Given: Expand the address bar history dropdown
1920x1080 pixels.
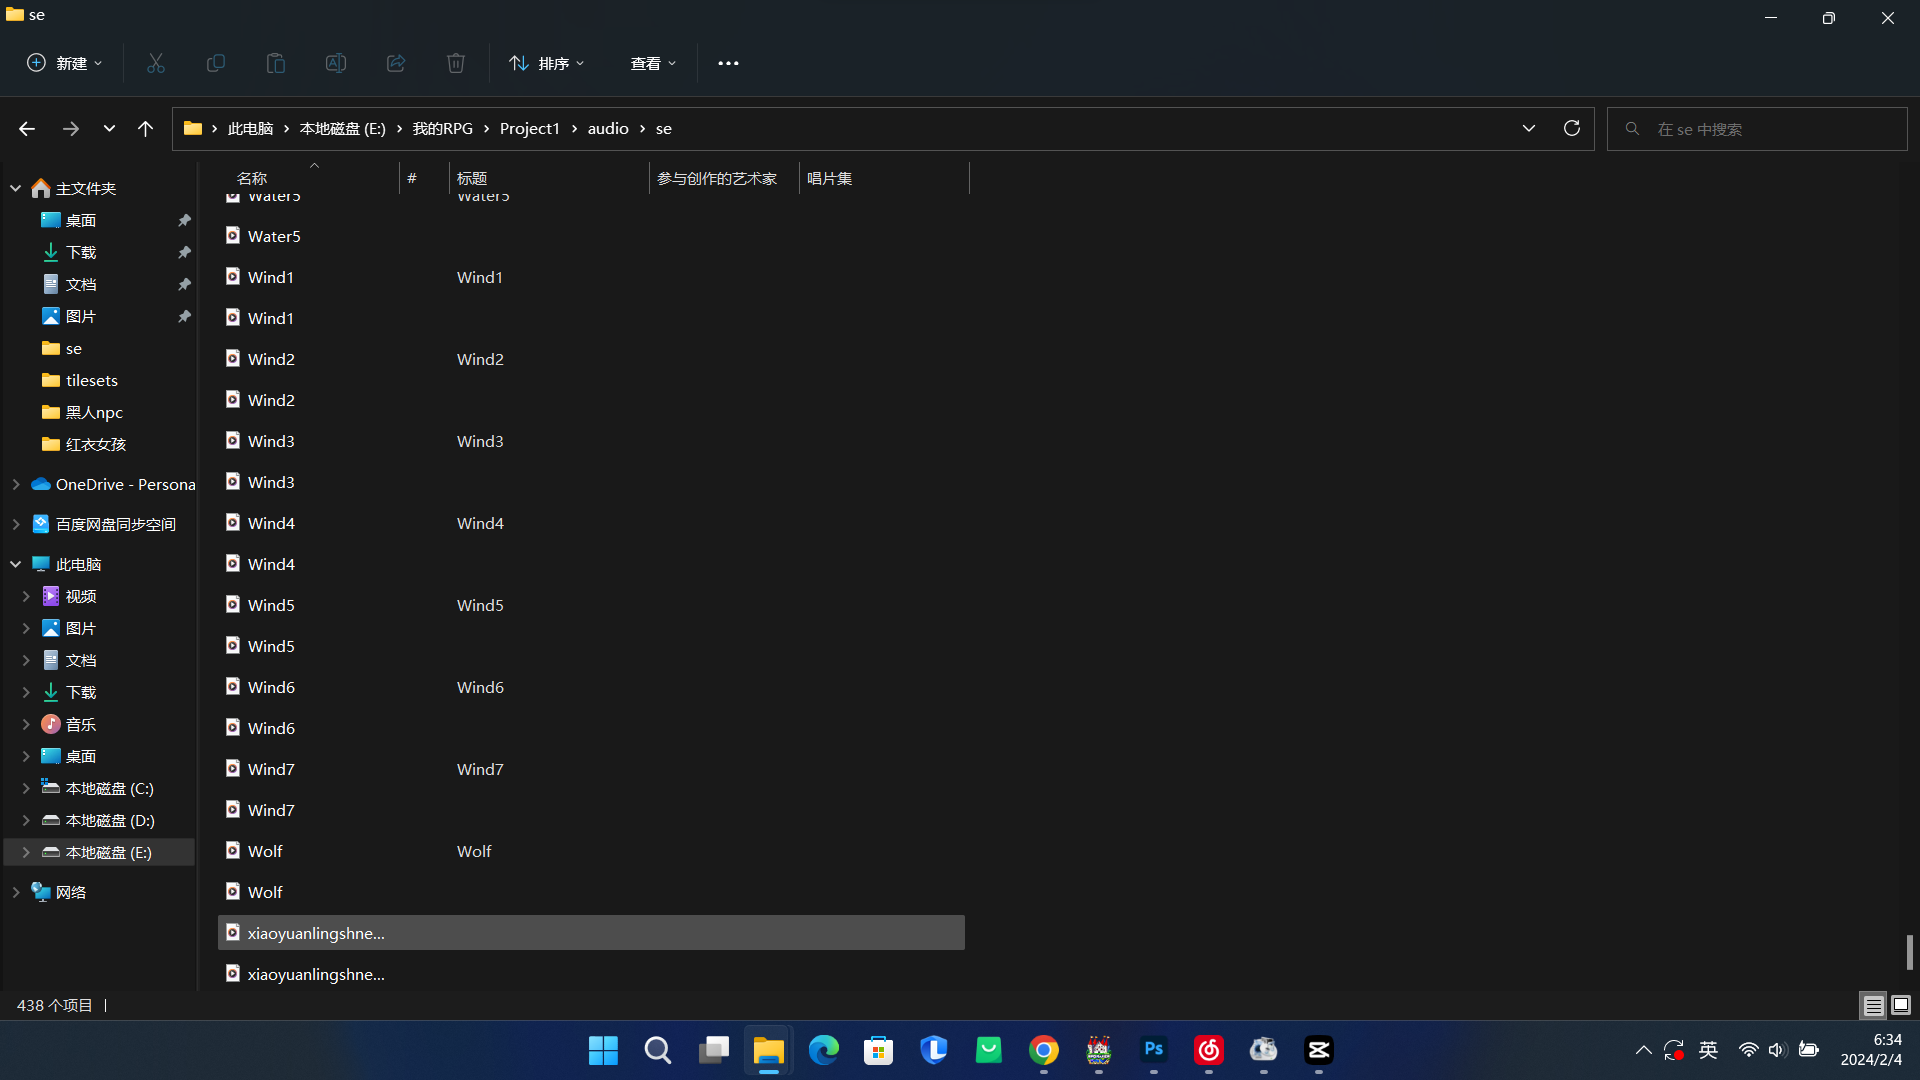Looking at the screenshot, I should [1529, 128].
